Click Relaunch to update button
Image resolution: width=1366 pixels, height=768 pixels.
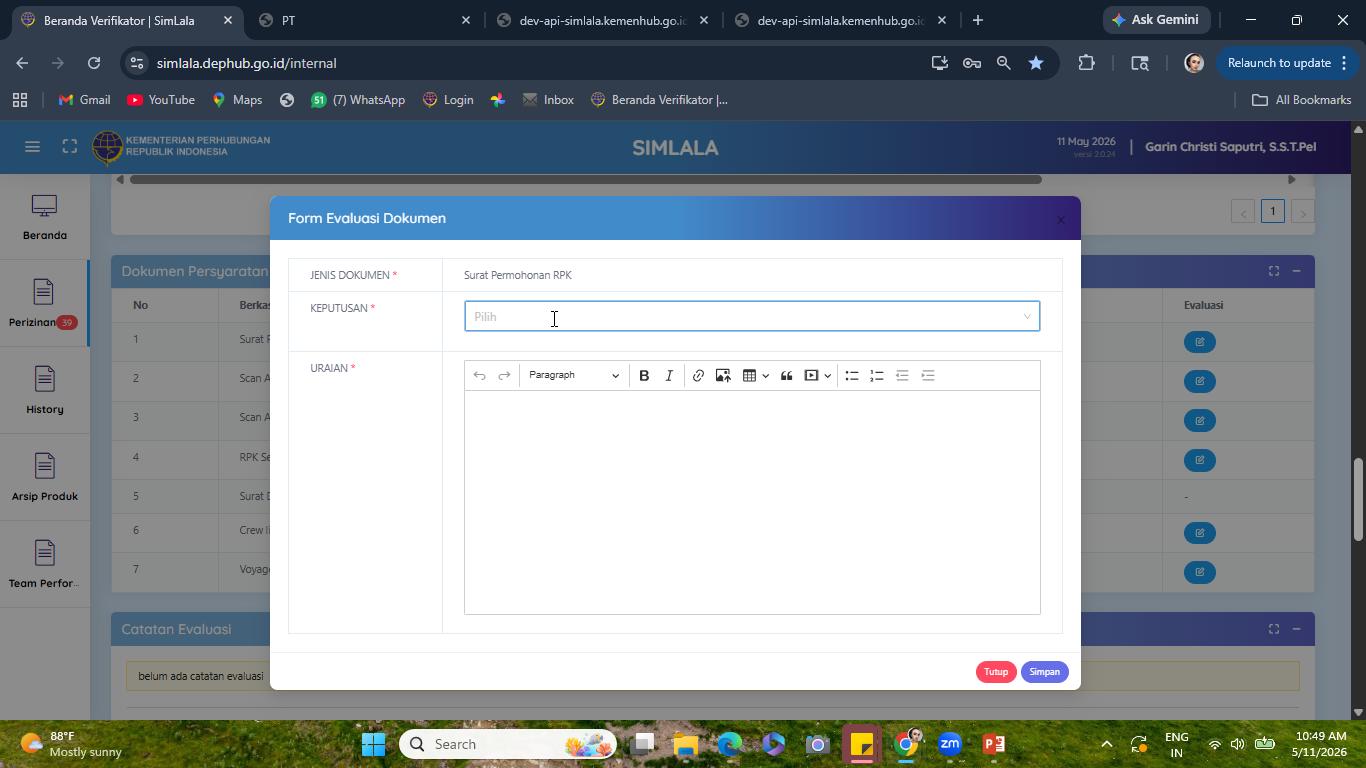[1288, 63]
